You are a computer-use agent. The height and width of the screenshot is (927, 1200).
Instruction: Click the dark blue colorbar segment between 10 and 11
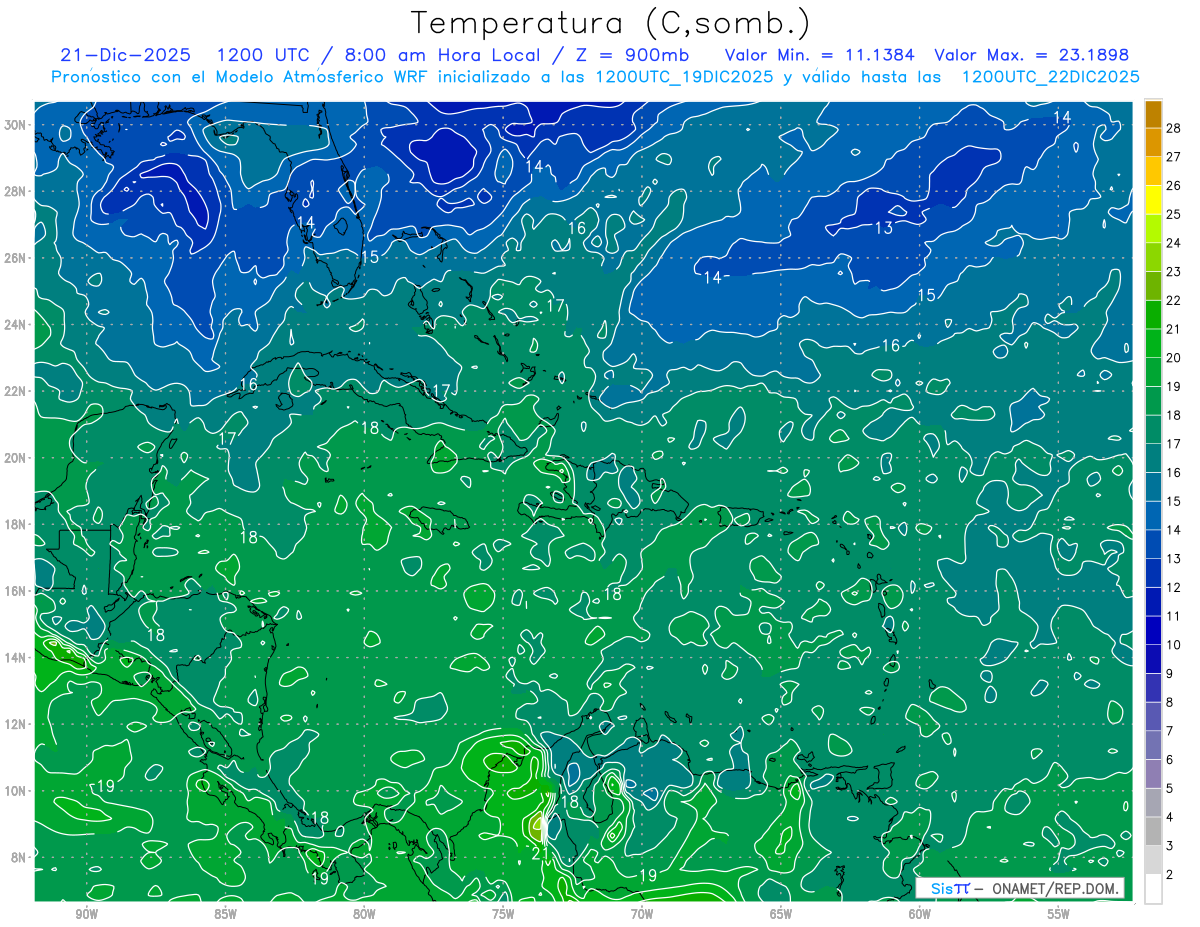click(x=1153, y=630)
